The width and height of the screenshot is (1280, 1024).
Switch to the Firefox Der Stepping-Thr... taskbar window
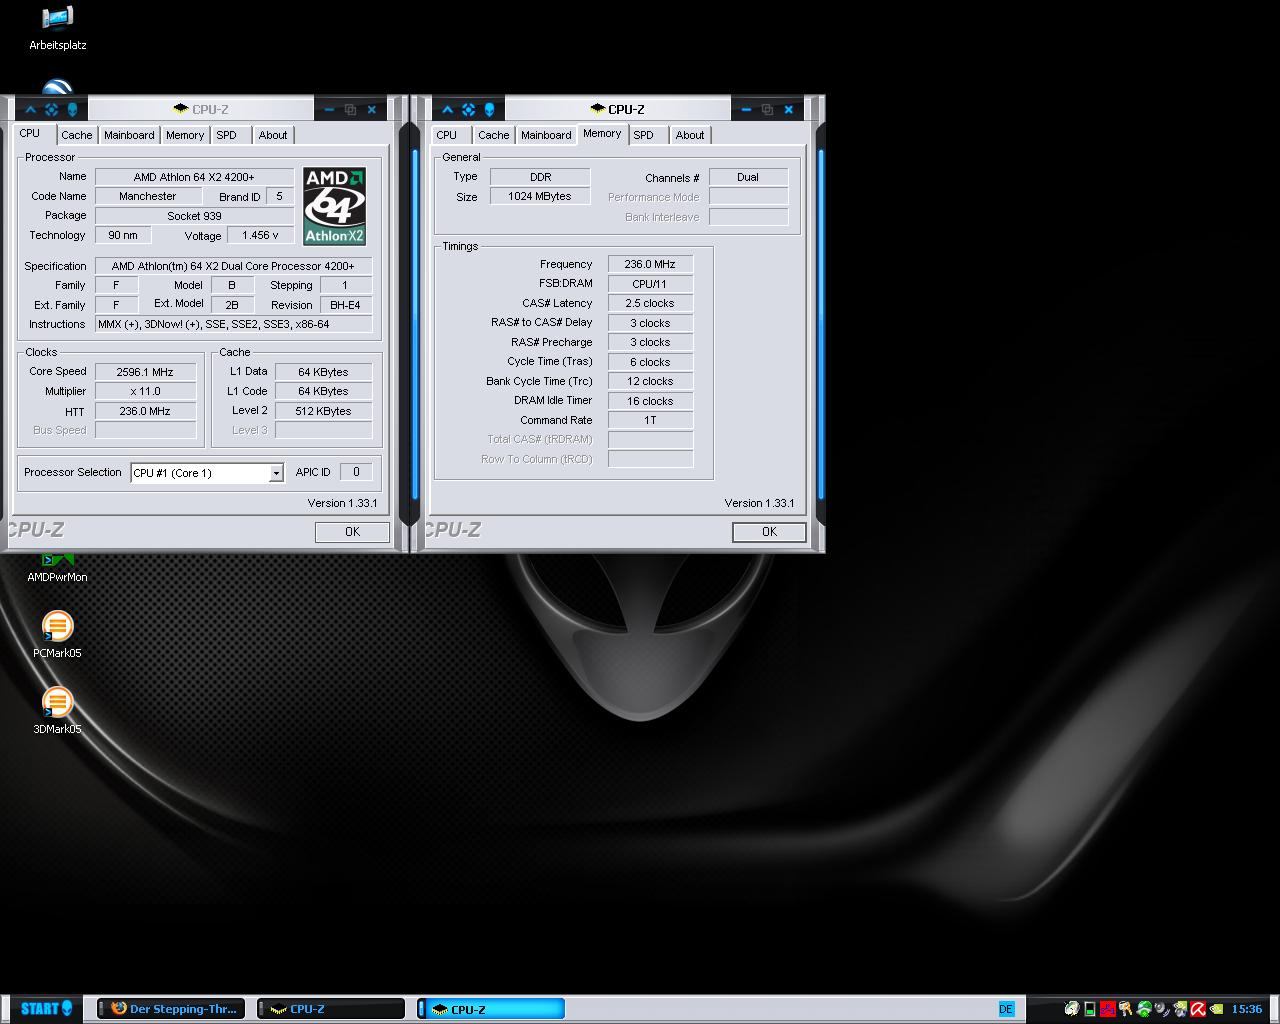pyautogui.click(x=171, y=1009)
